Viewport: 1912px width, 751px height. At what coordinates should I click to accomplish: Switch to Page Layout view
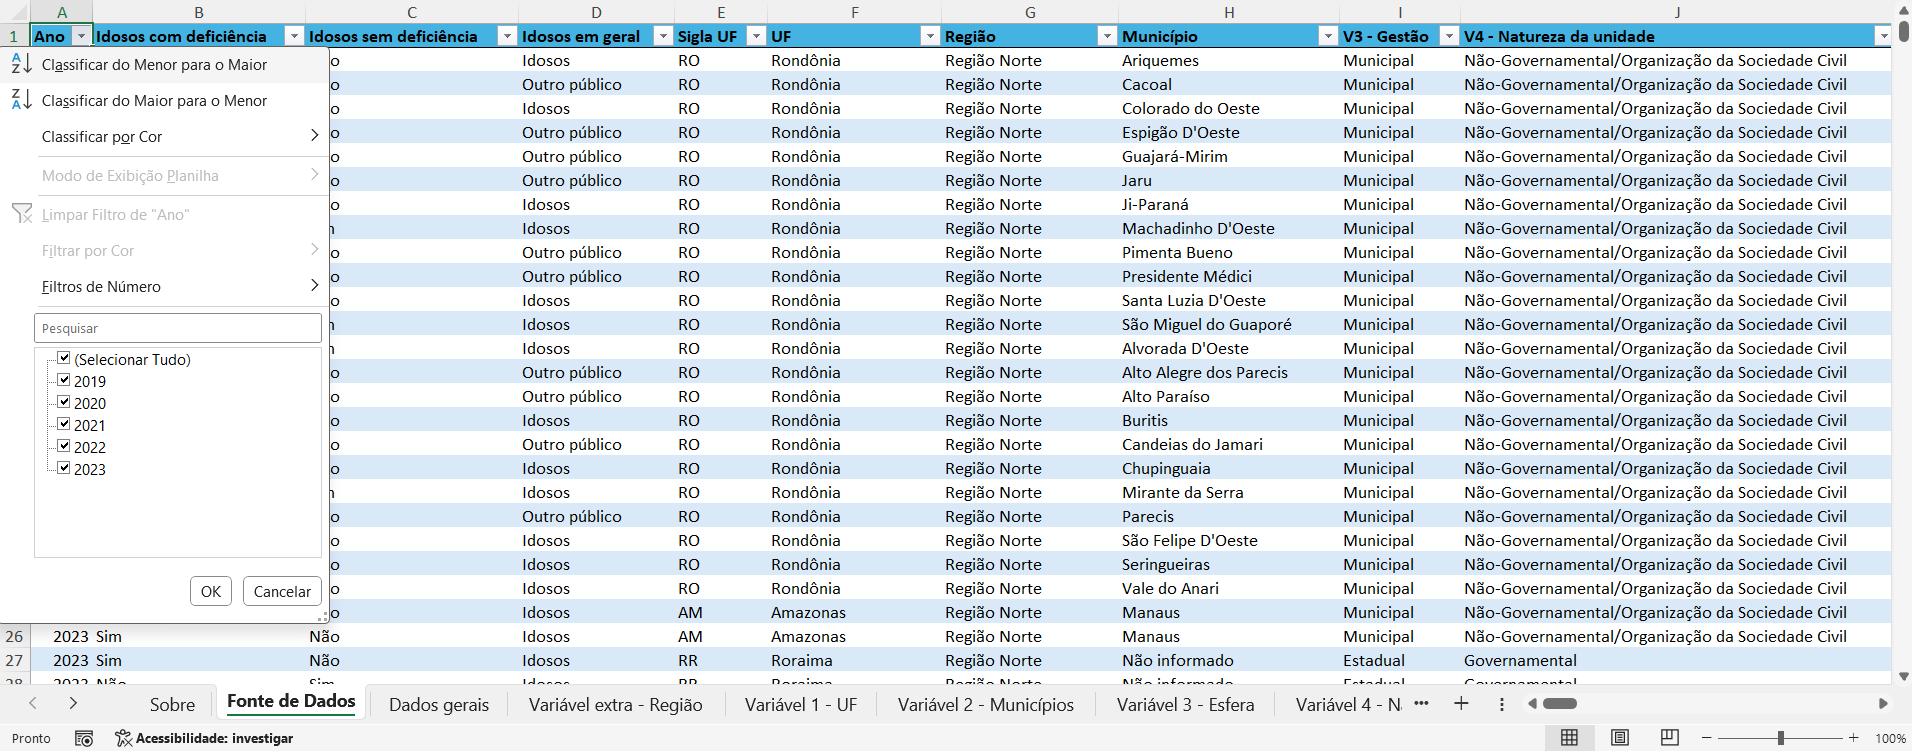1619,737
